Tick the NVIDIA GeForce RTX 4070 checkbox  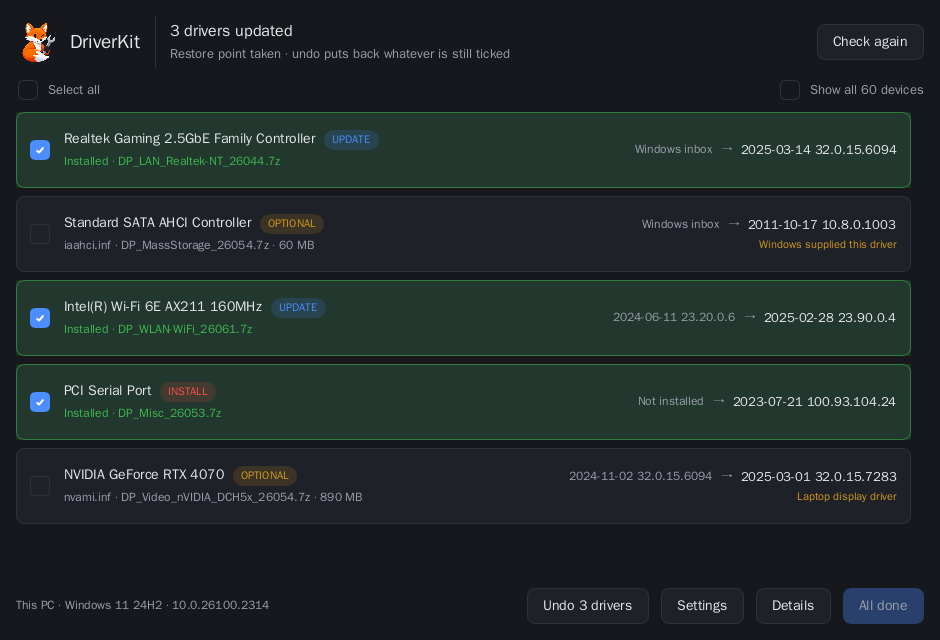click(40, 485)
